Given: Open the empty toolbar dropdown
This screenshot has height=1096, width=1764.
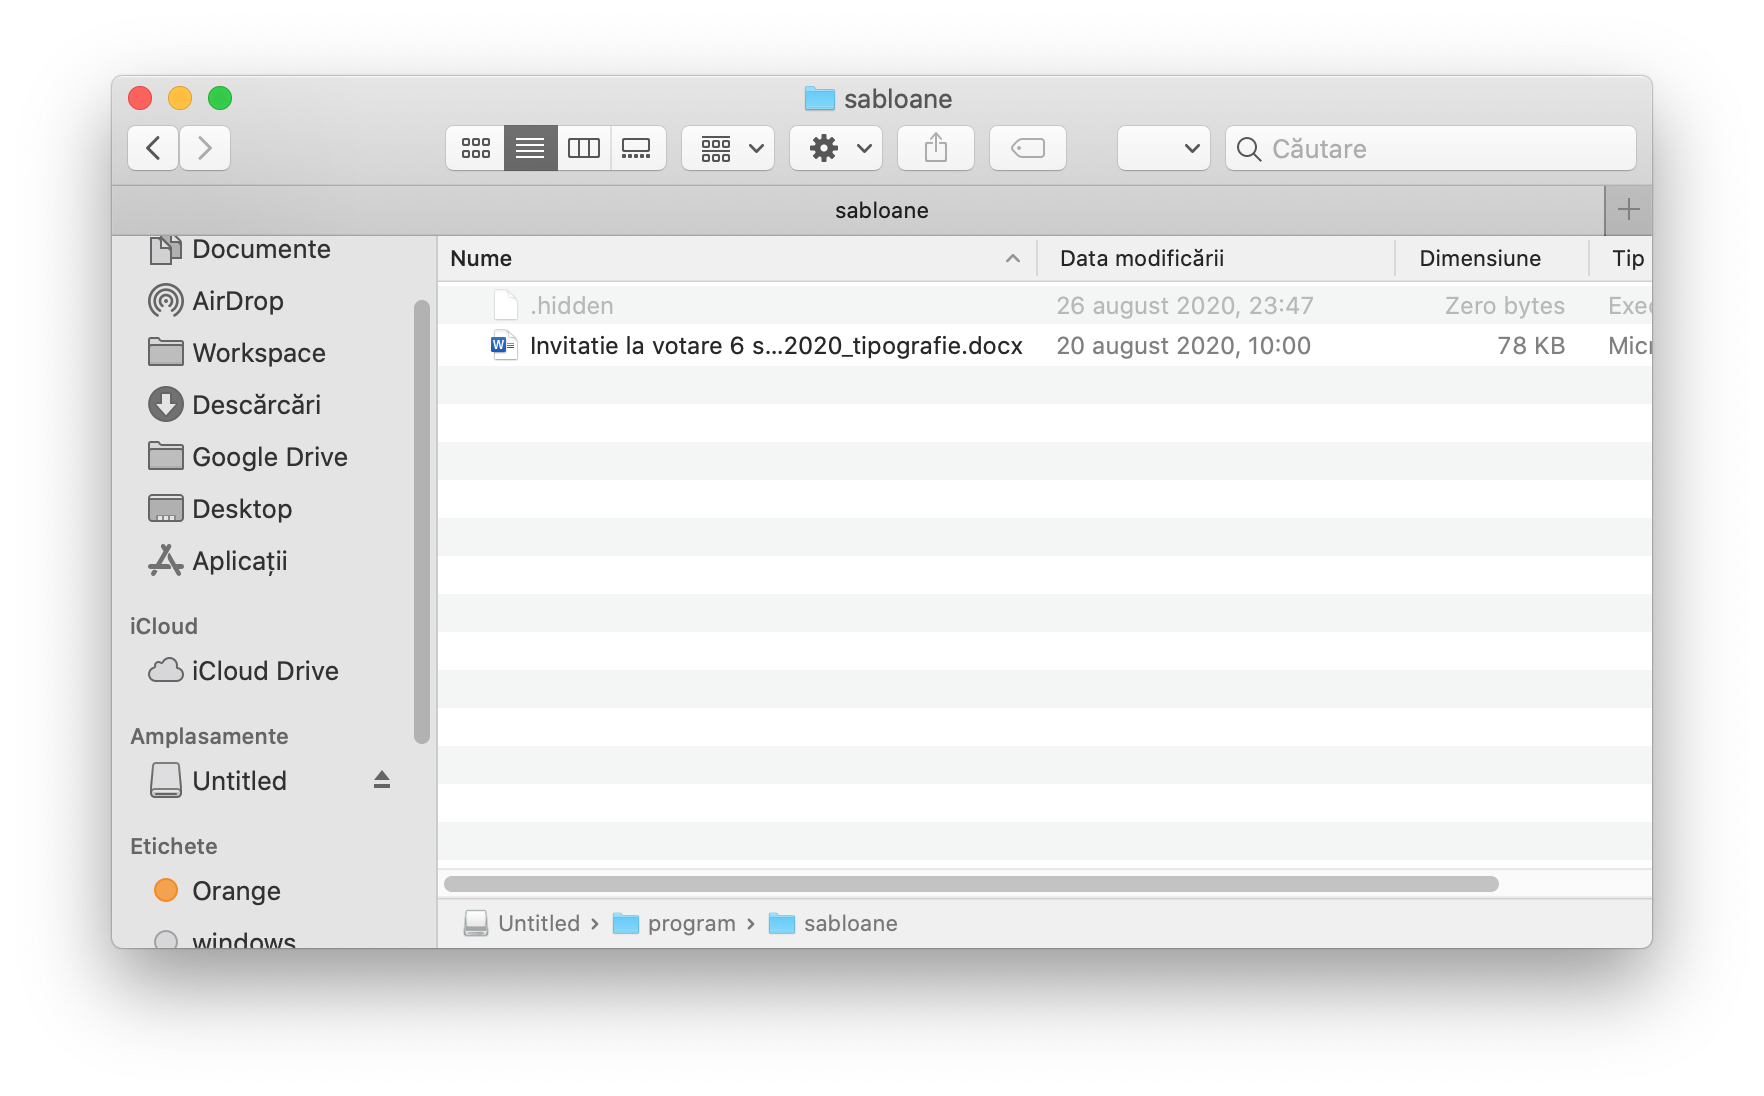Looking at the screenshot, I should (x=1164, y=149).
